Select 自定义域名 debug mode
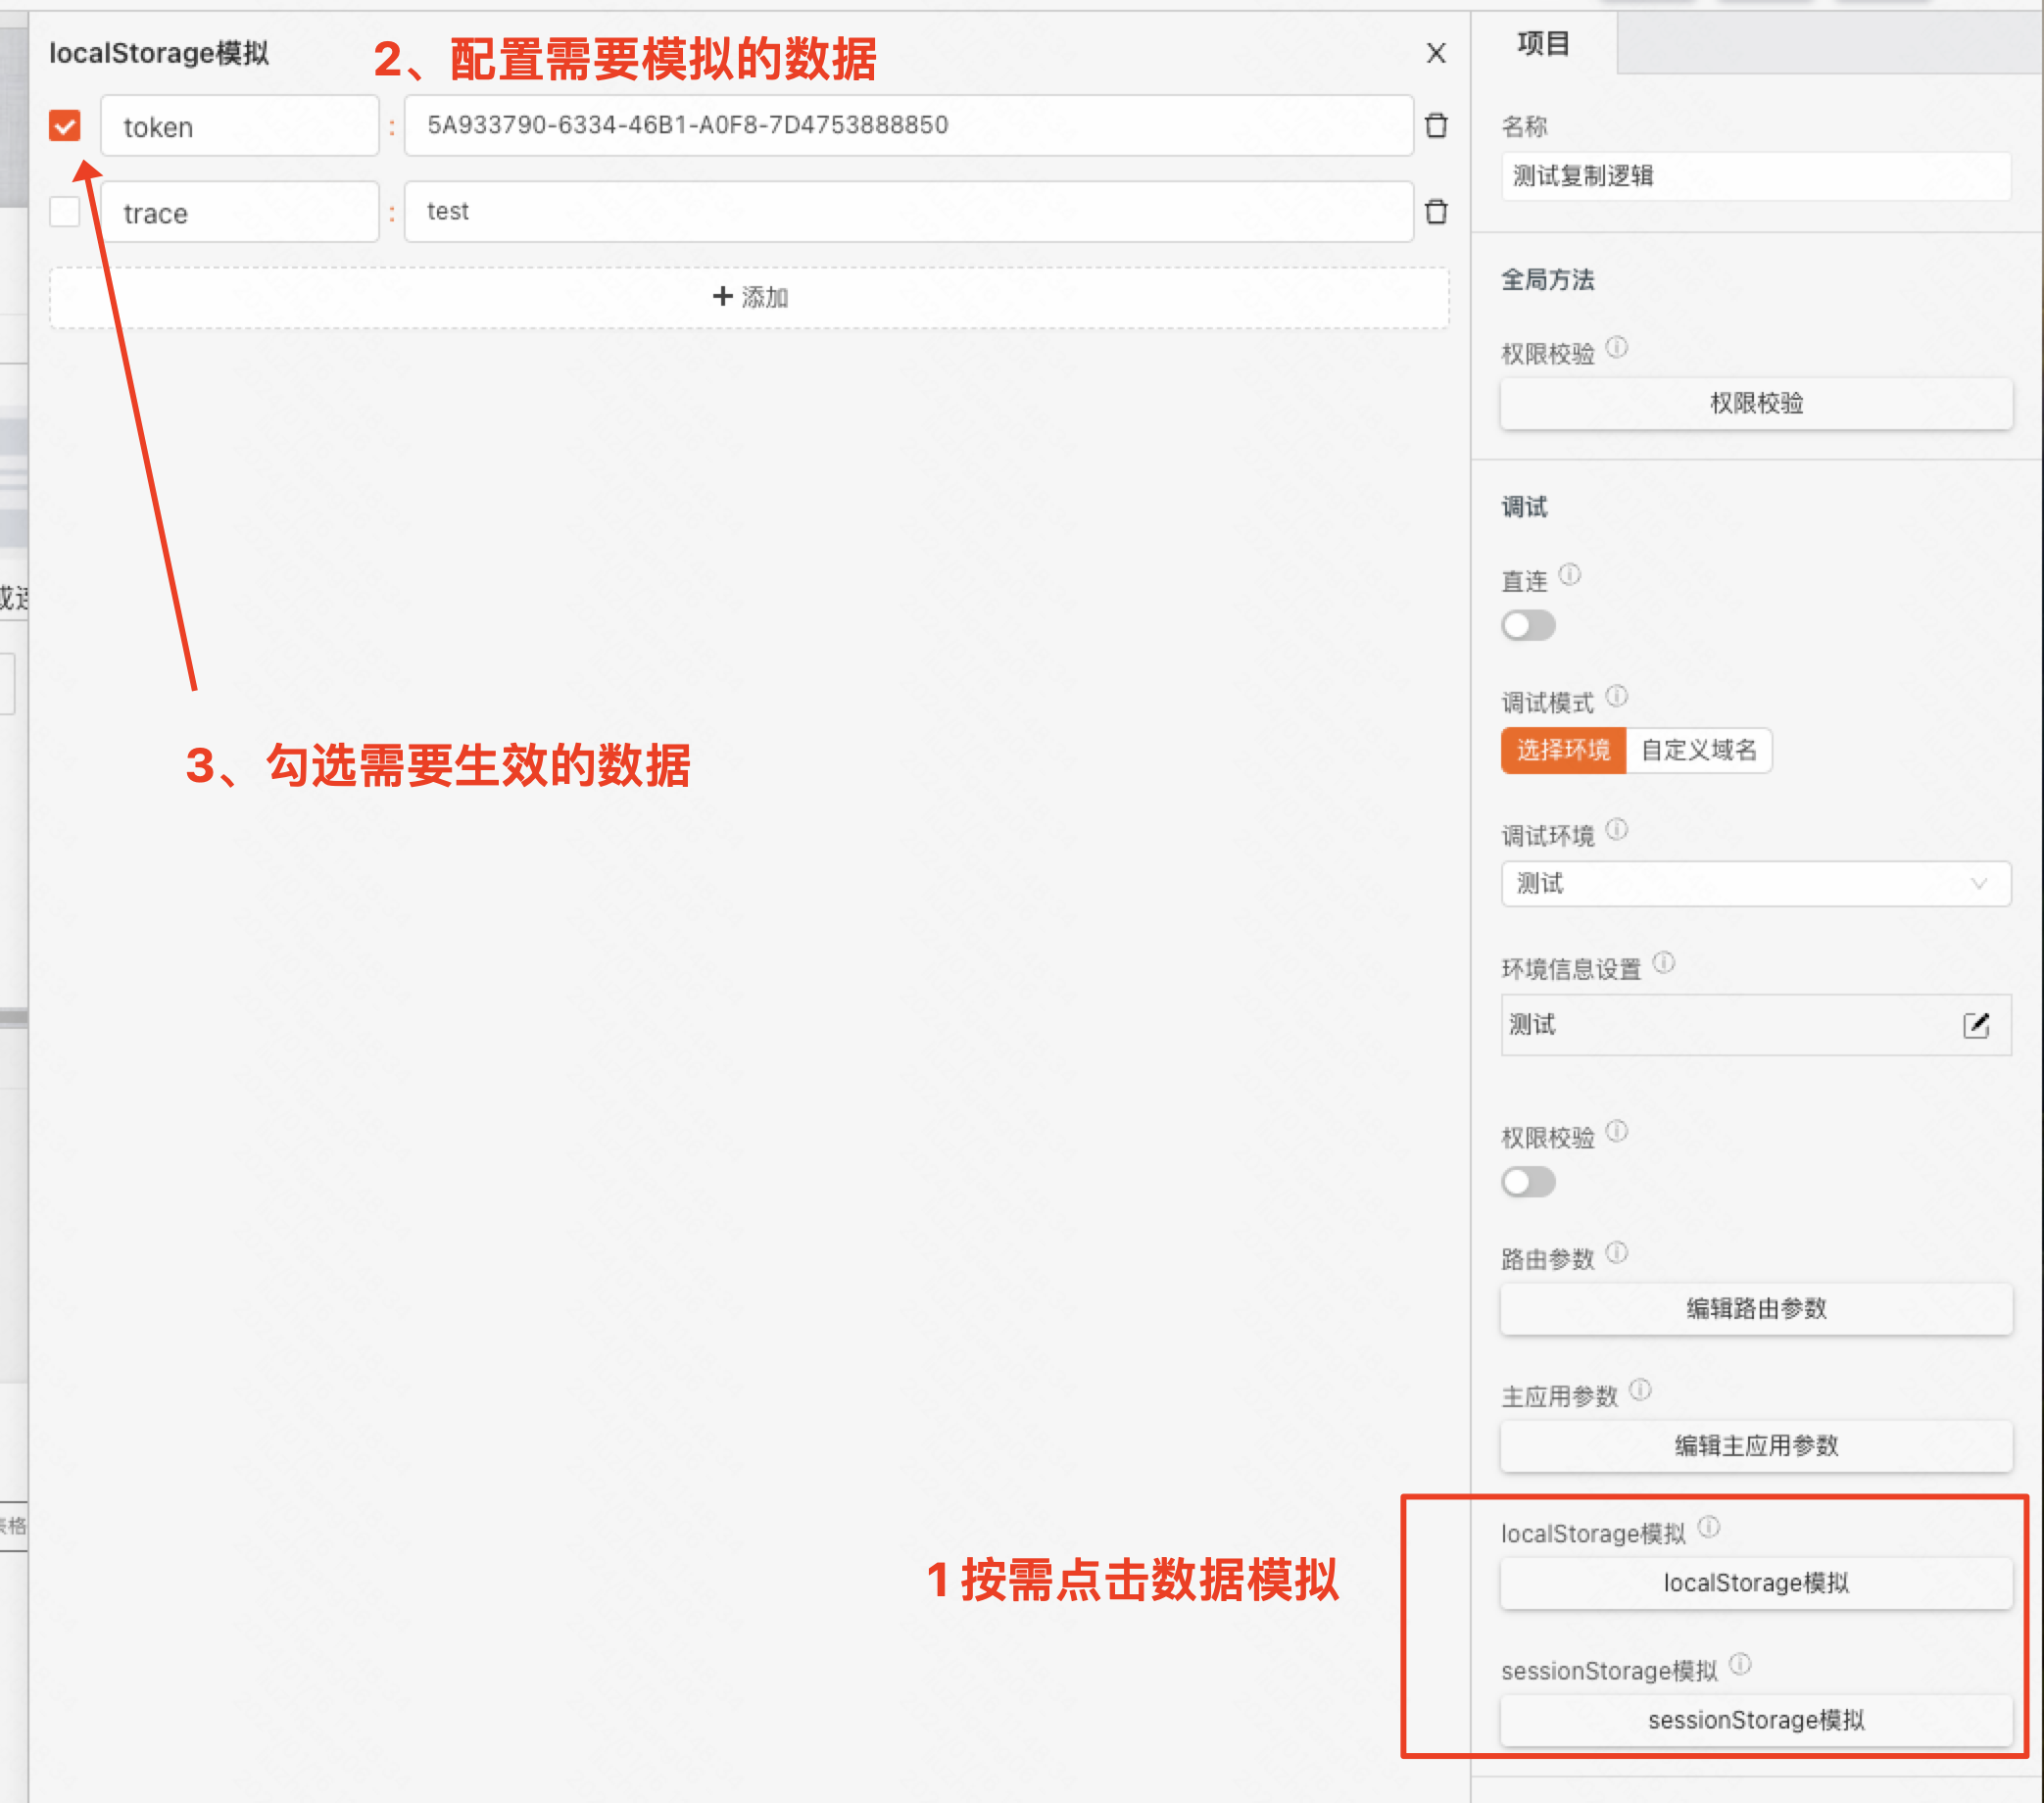 (x=1699, y=750)
